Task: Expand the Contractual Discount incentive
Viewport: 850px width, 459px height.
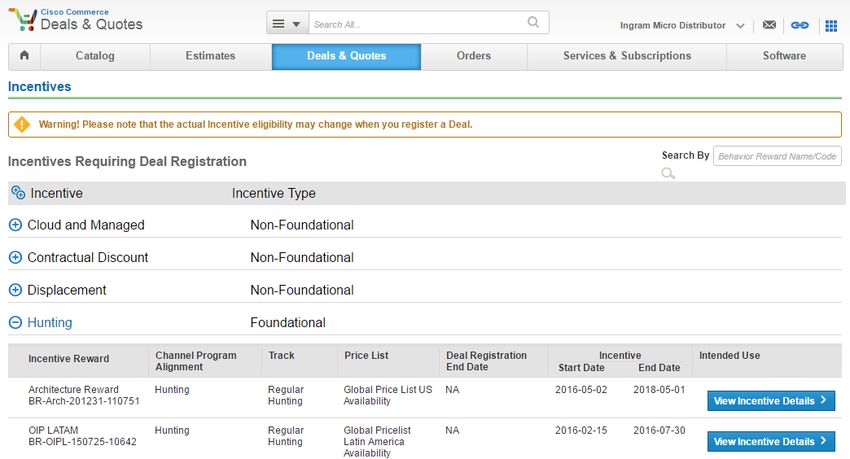Action: pos(16,257)
